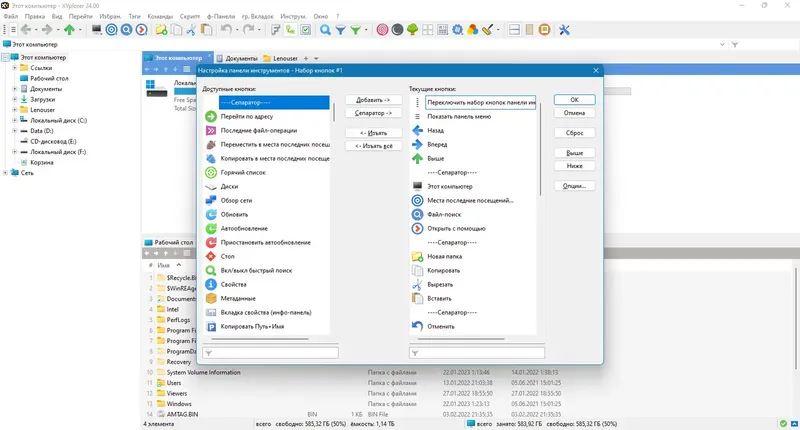This screenshot has width=800, height=430.
Task: Confirm the dialog with OK
Action: [x=574, y=100]
